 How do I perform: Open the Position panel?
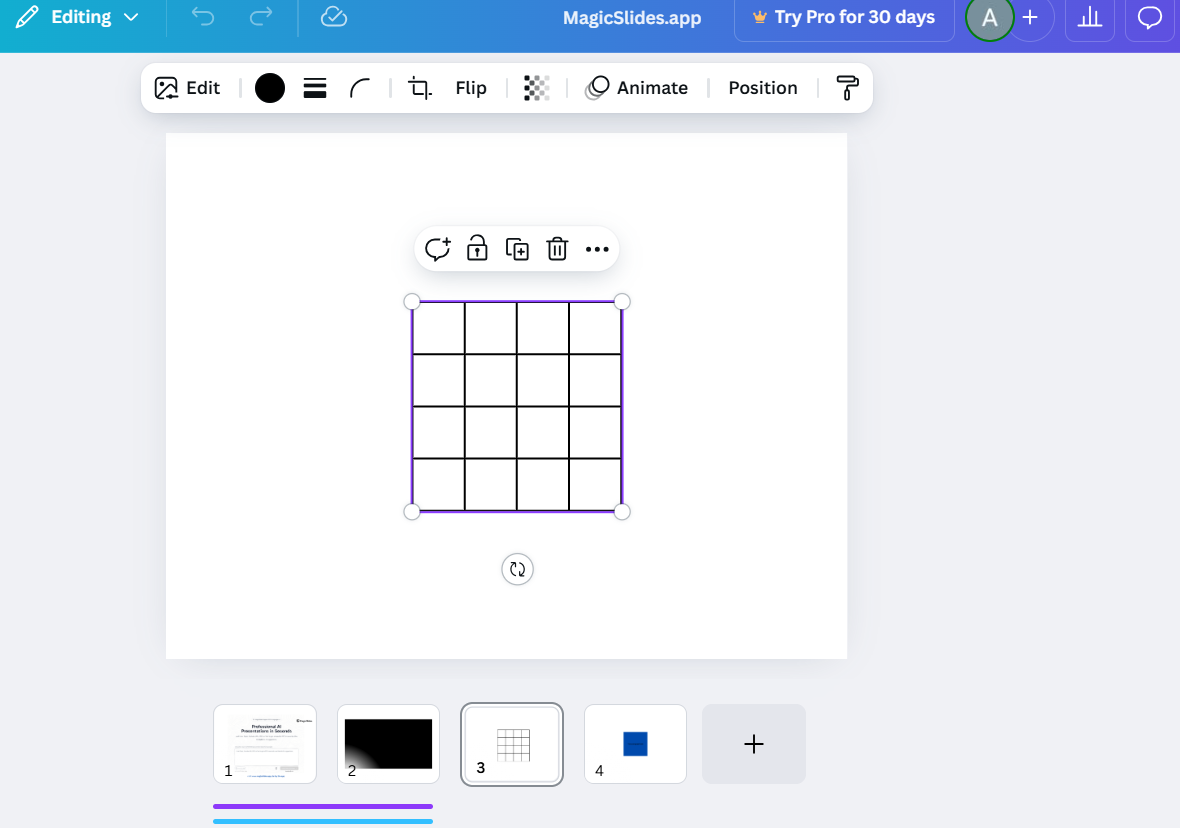(x=763, y=88)
